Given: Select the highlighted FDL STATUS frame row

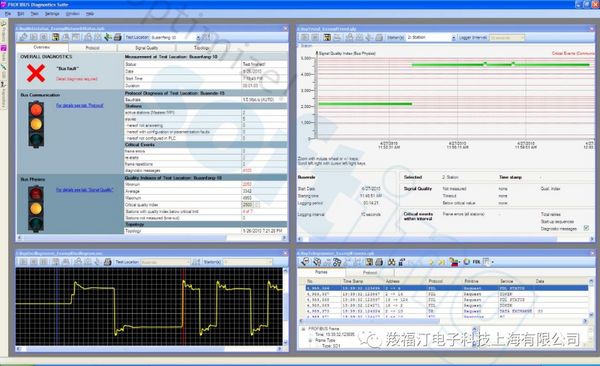Looking at the screenshot, I should [447, 288].
